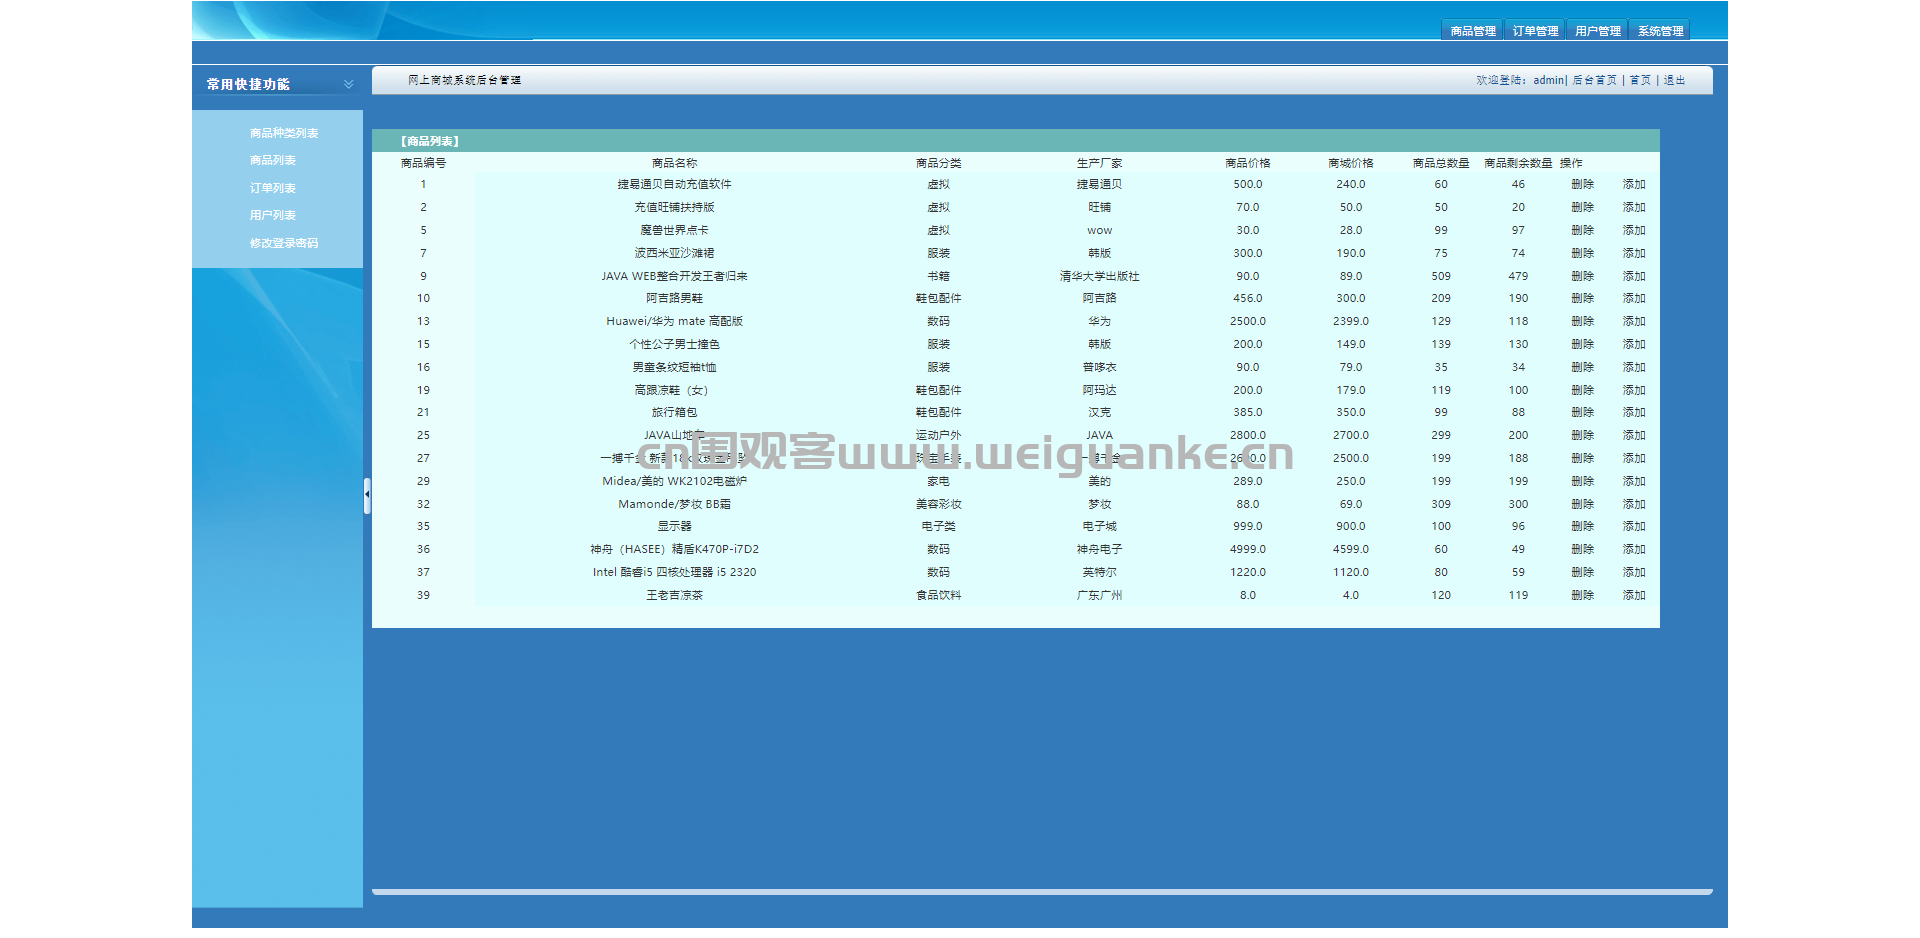
Task: Delete the 神舟（HASEE）精盾K470P-i7D2 row
Action: pyautogui.click(x=1582, y=549)
